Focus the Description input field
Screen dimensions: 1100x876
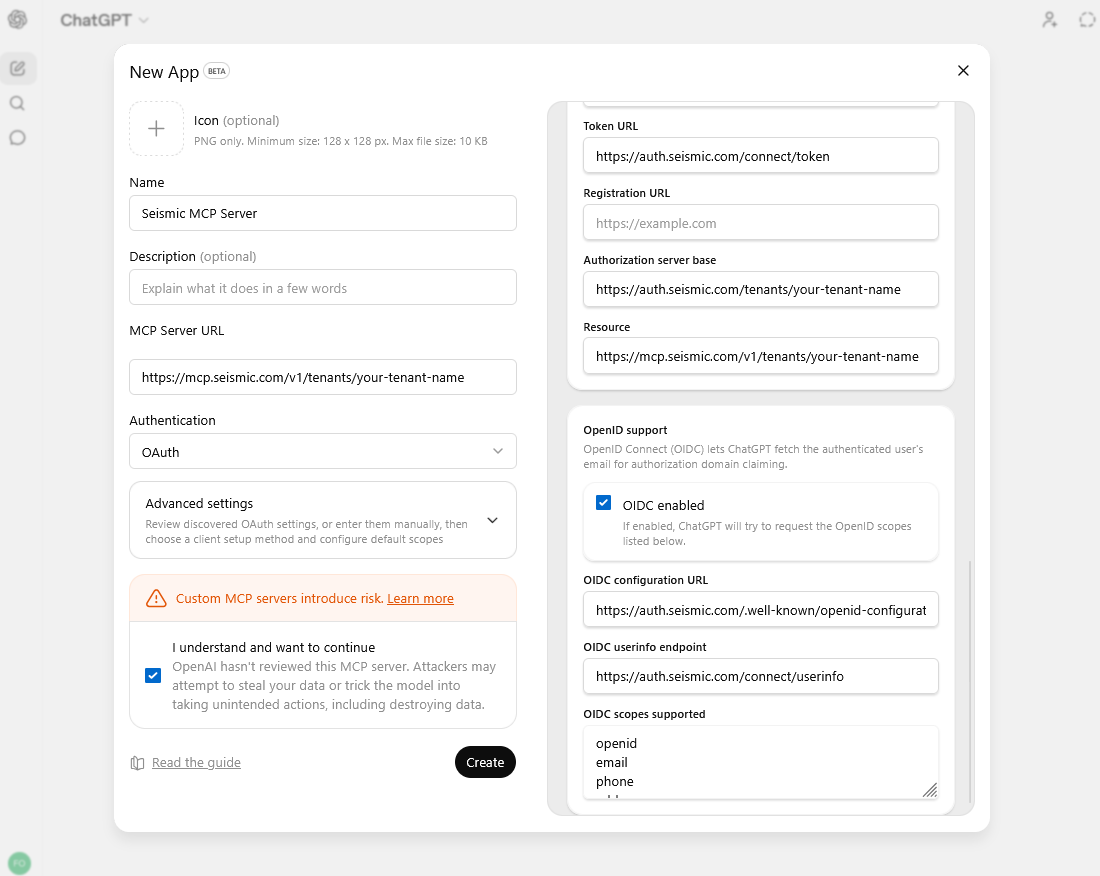(x=323, y=288)
